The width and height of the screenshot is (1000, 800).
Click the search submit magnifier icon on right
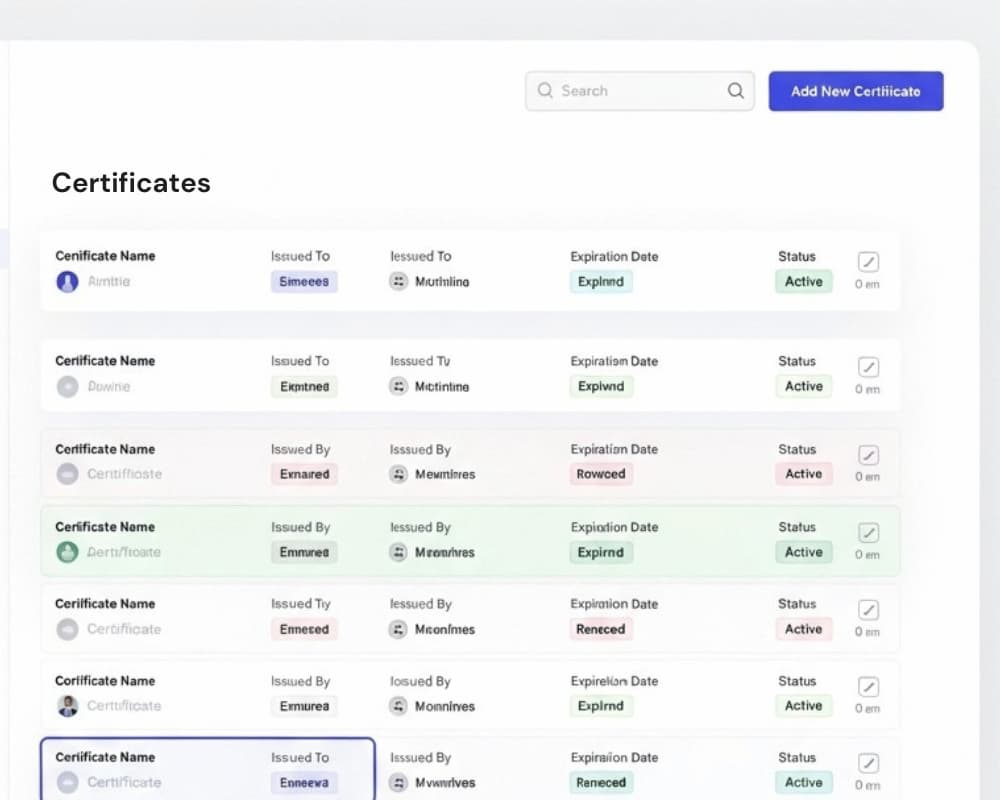(x=735, y=91)
